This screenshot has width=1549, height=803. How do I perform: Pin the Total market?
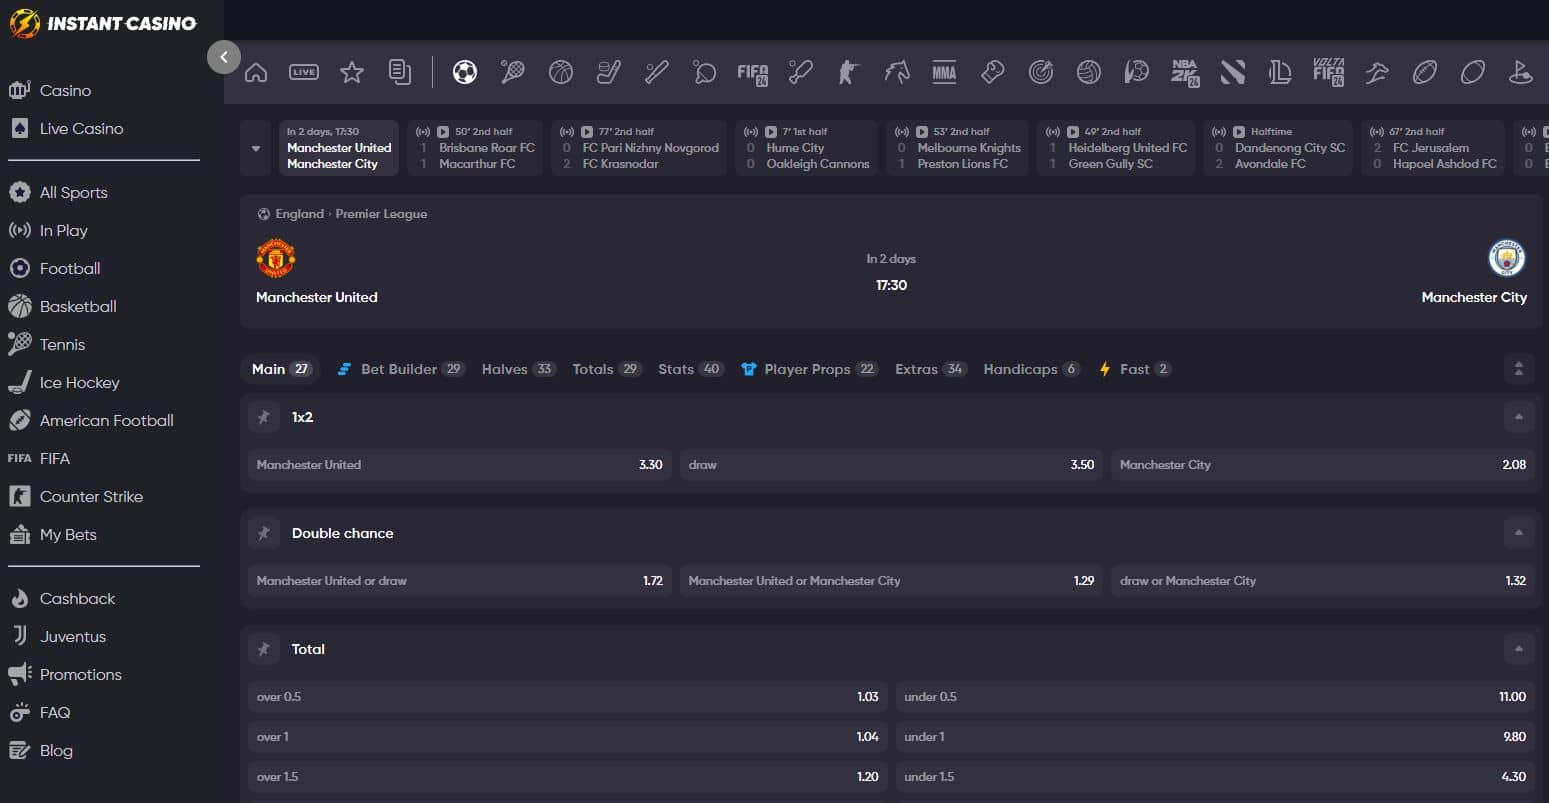click(x=264, y=649)
